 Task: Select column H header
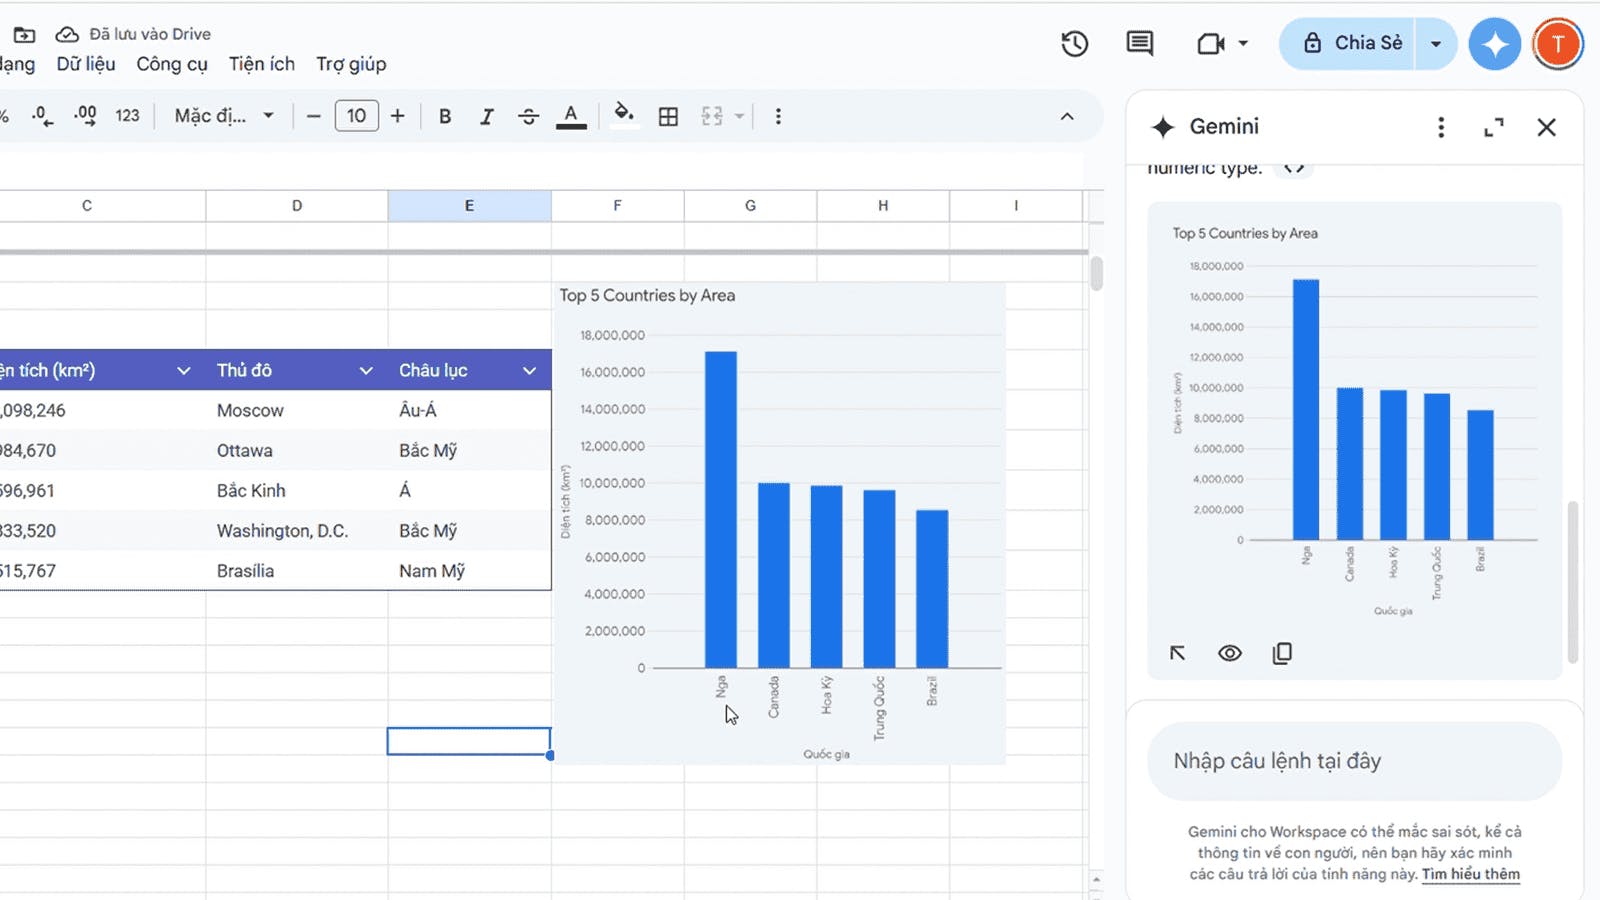pyautogui.click(x=883, y=205)
